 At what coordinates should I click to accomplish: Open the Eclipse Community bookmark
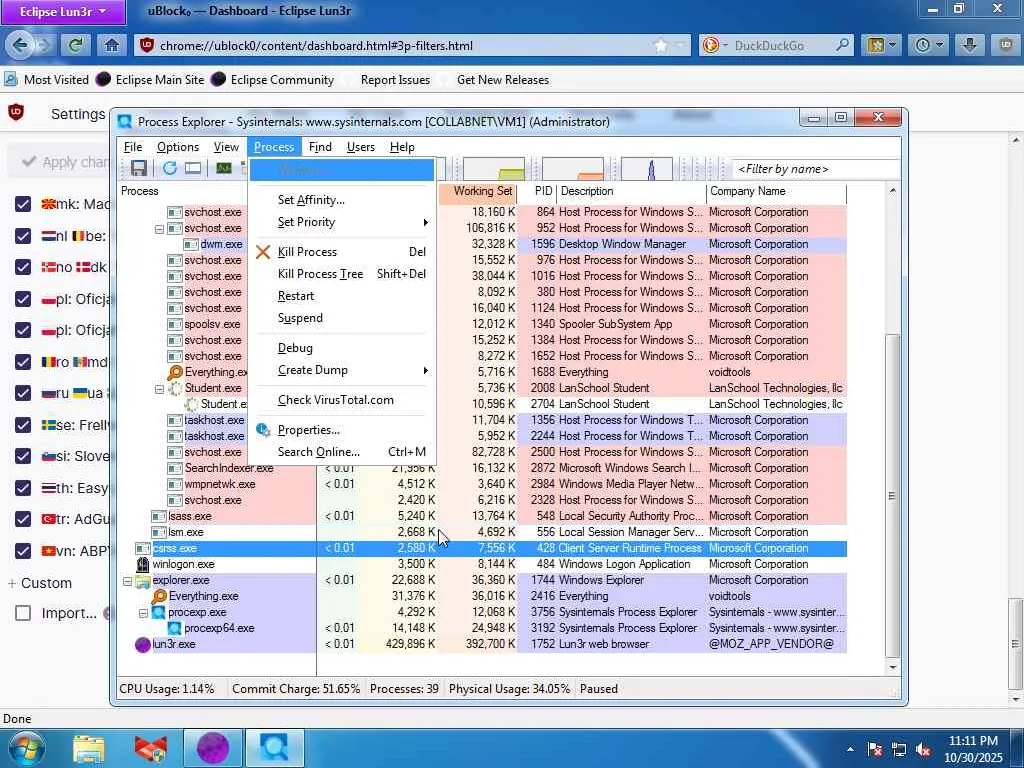(x=273, y=80)
